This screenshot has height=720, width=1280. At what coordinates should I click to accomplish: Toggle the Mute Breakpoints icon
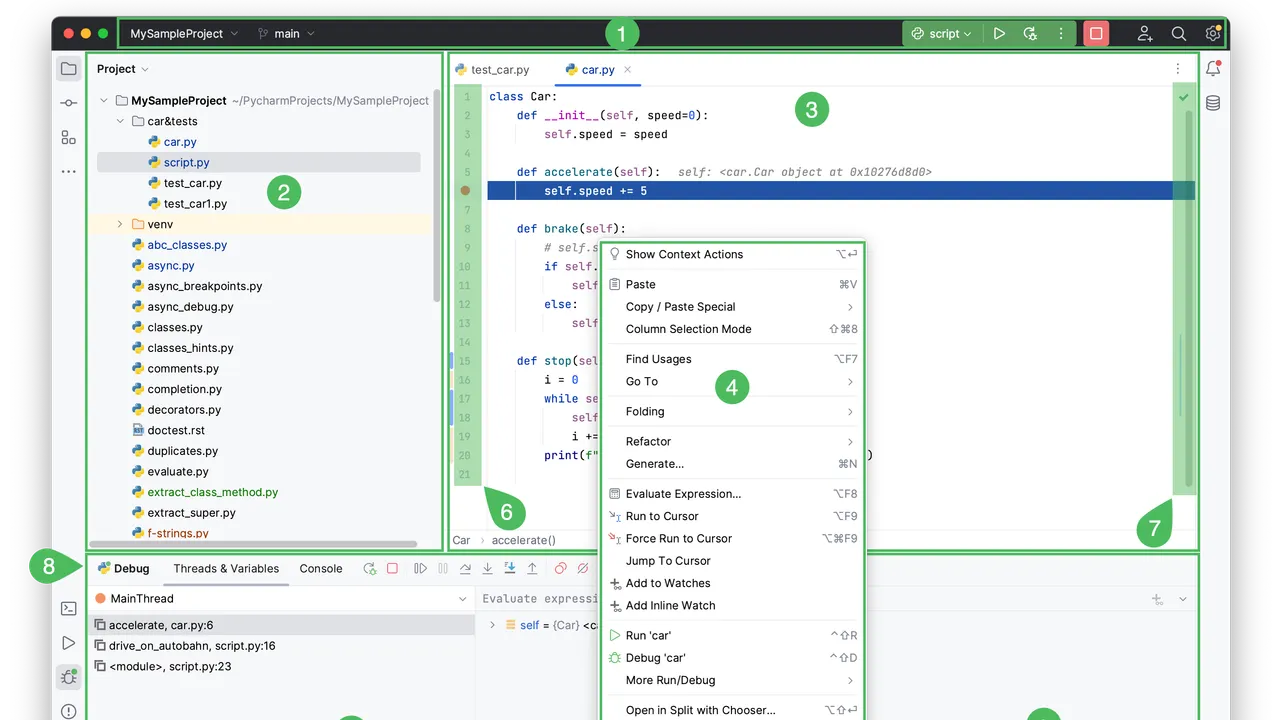[x=583, y=568]
